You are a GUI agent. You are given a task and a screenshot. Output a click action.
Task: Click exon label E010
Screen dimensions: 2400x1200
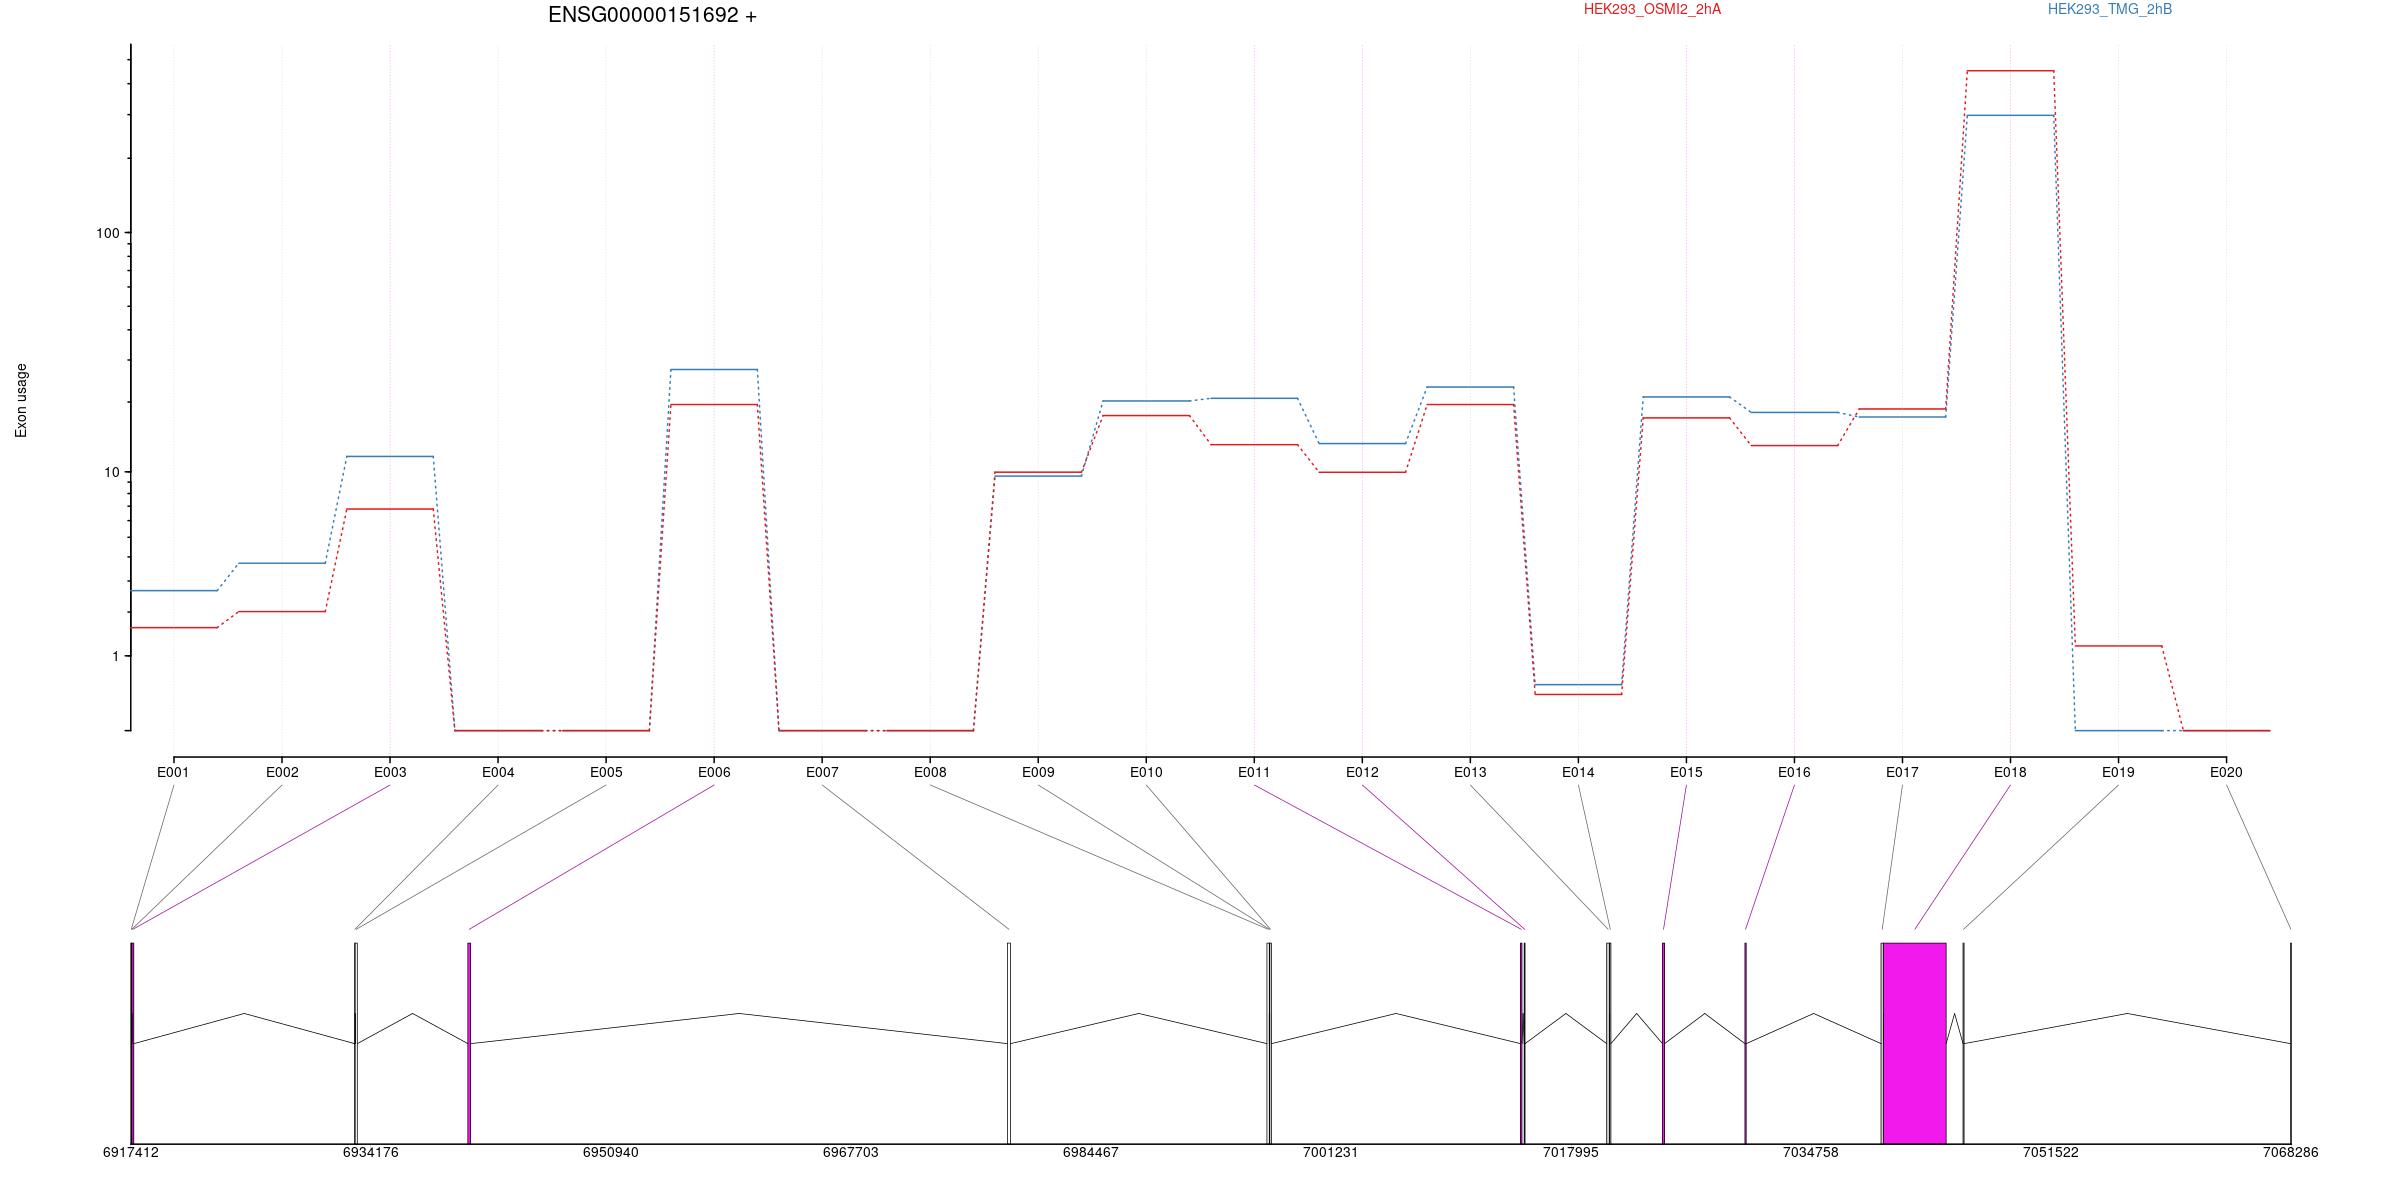pos(1146,772)
